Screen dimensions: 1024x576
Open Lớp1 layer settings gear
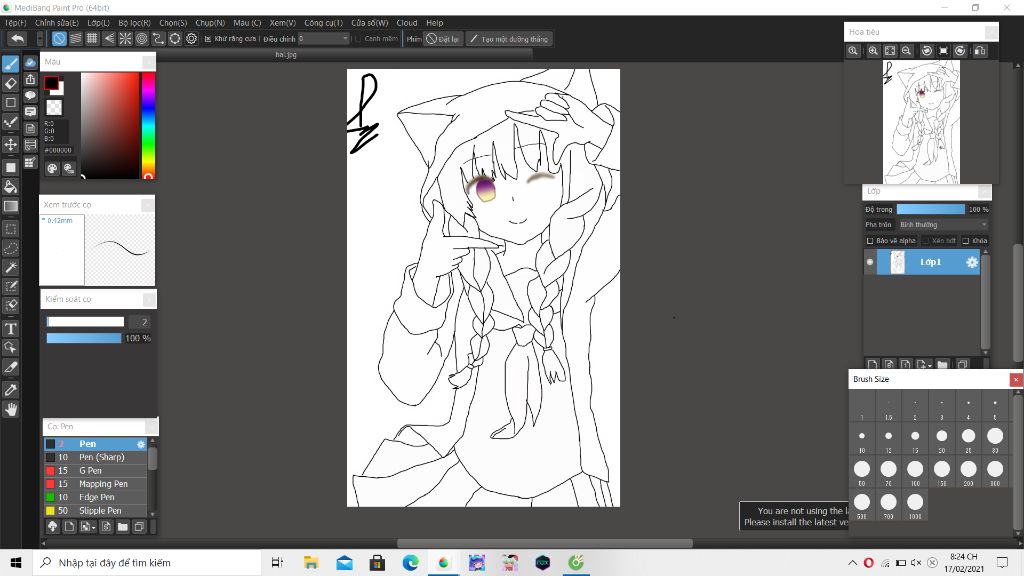(972, 262)
